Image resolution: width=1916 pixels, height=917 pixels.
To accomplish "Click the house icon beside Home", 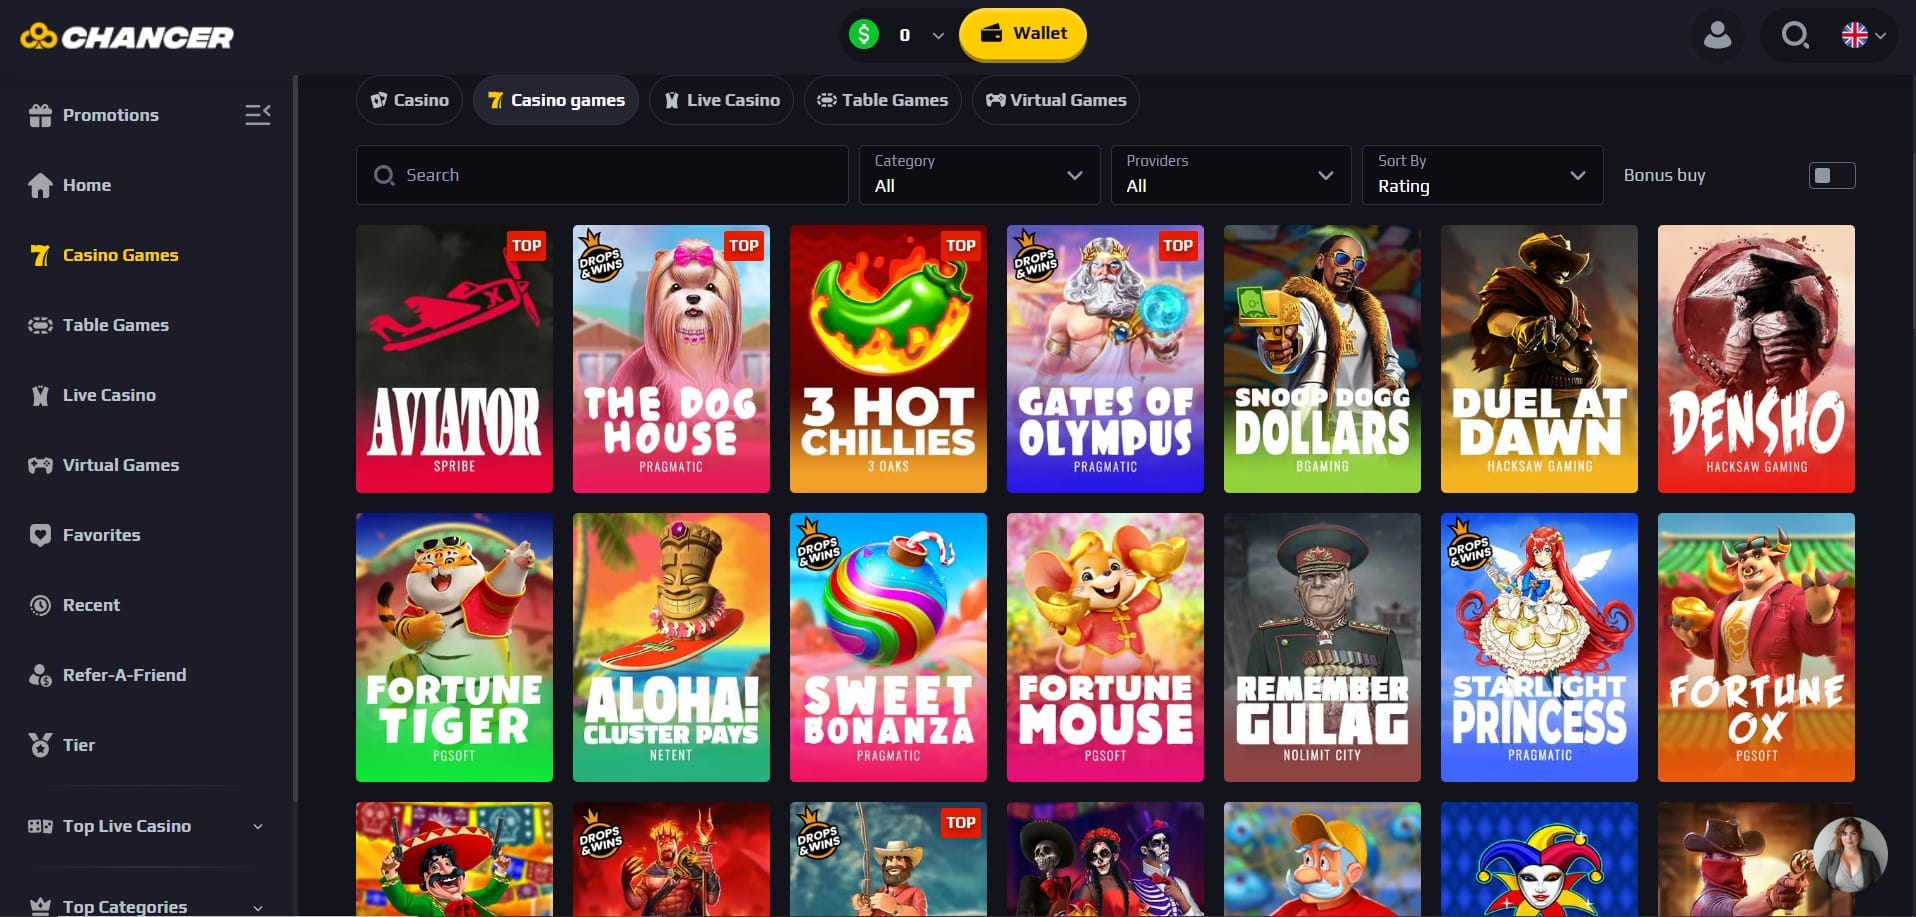I will pyautogui.click(x=40, y=185).
